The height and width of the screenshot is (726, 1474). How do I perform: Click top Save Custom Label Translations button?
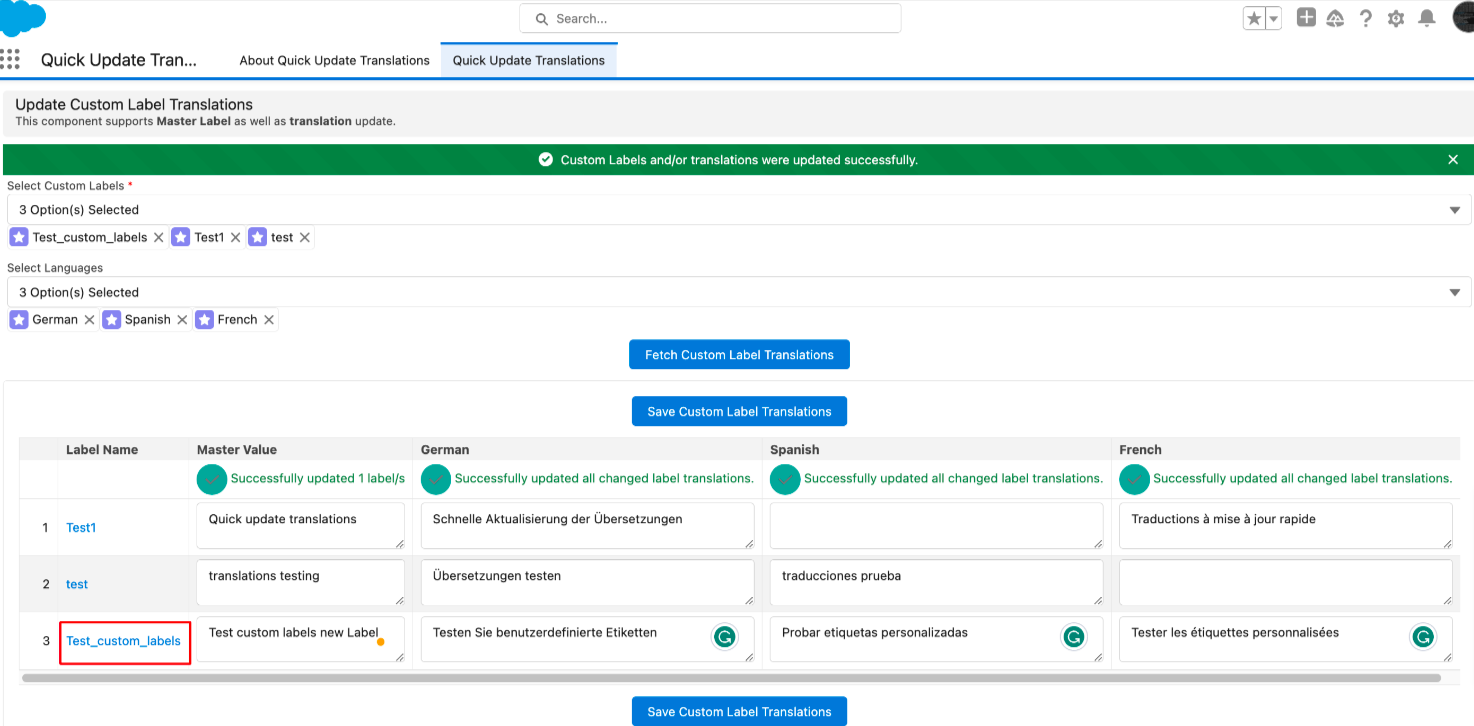pos(739,411)
